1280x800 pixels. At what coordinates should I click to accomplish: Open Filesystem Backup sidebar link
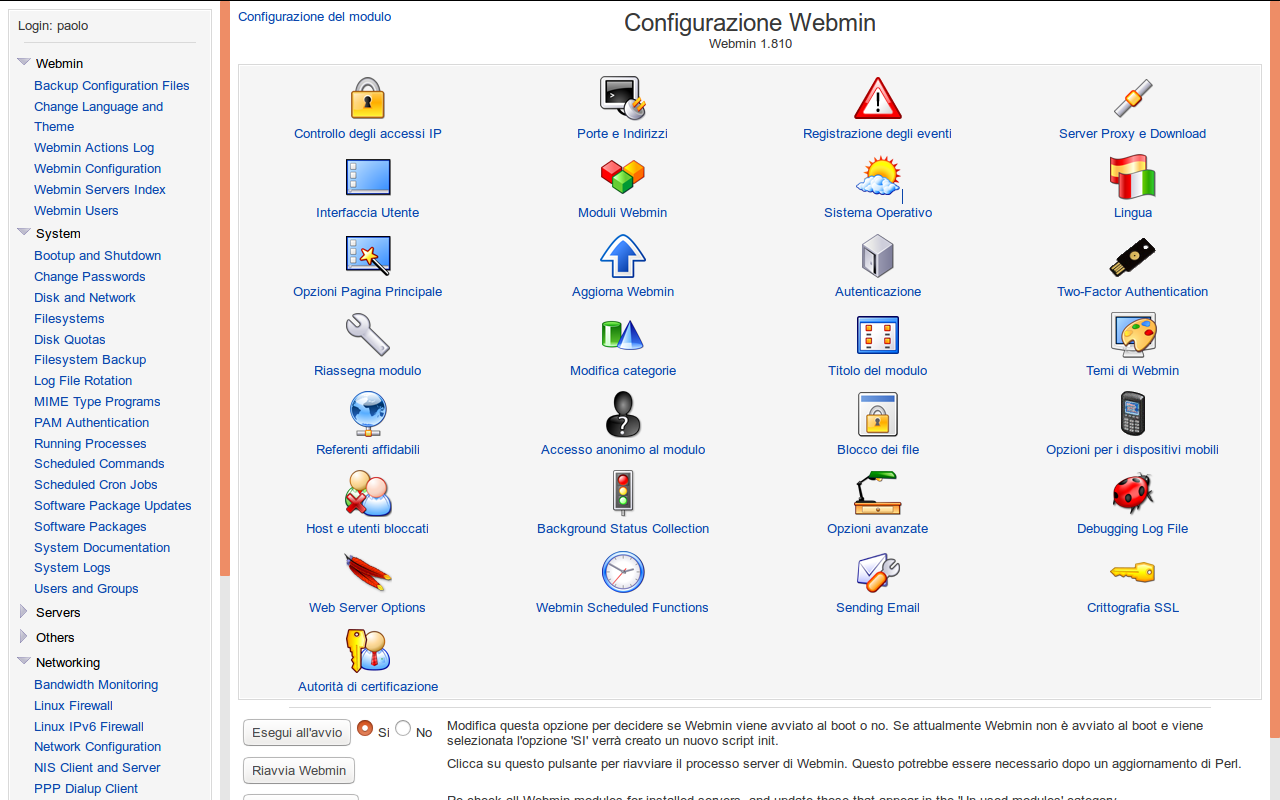90,360
